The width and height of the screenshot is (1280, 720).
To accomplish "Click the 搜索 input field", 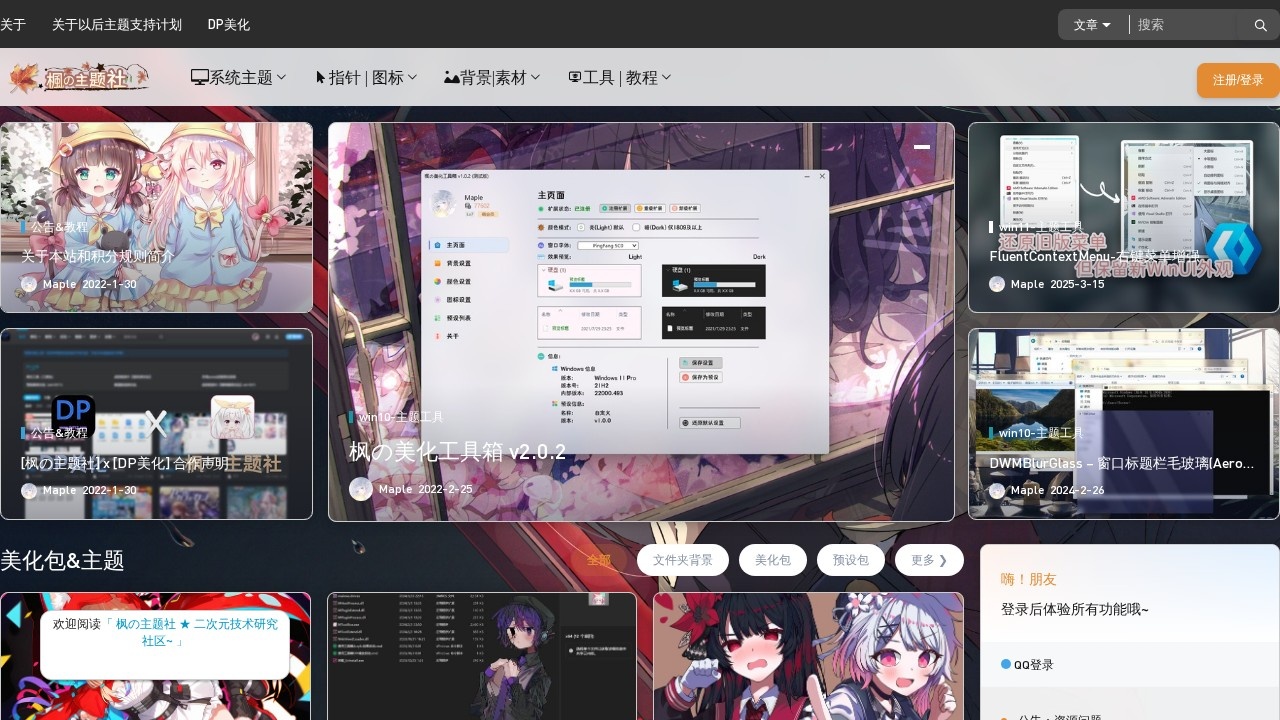I will 1185,25.
